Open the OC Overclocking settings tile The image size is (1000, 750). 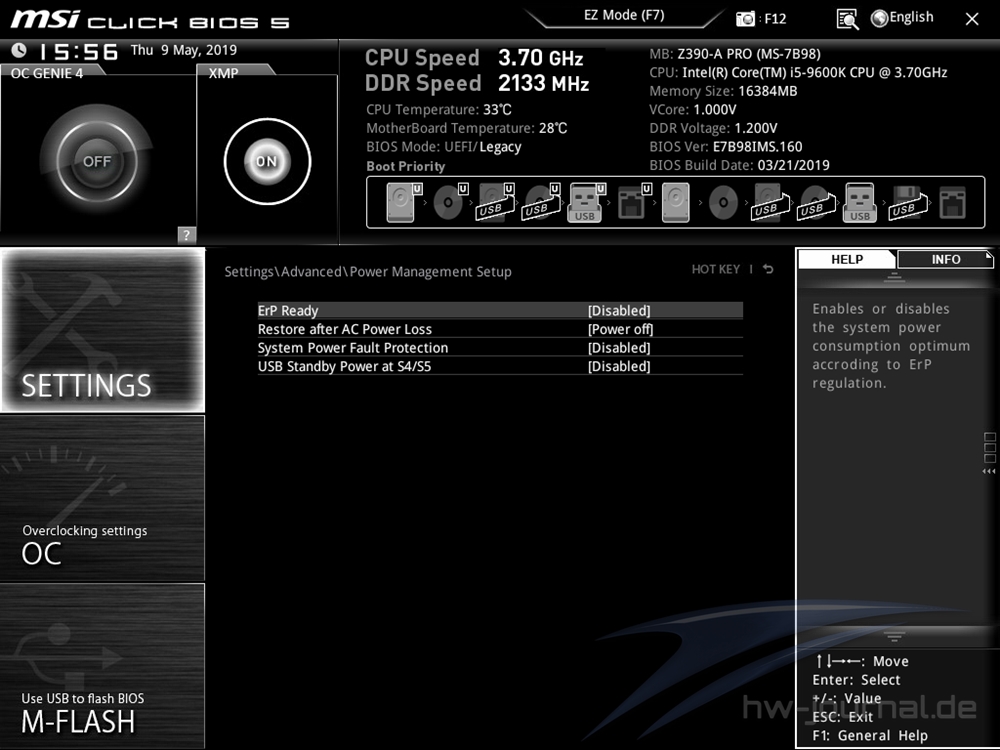(103, 498)
